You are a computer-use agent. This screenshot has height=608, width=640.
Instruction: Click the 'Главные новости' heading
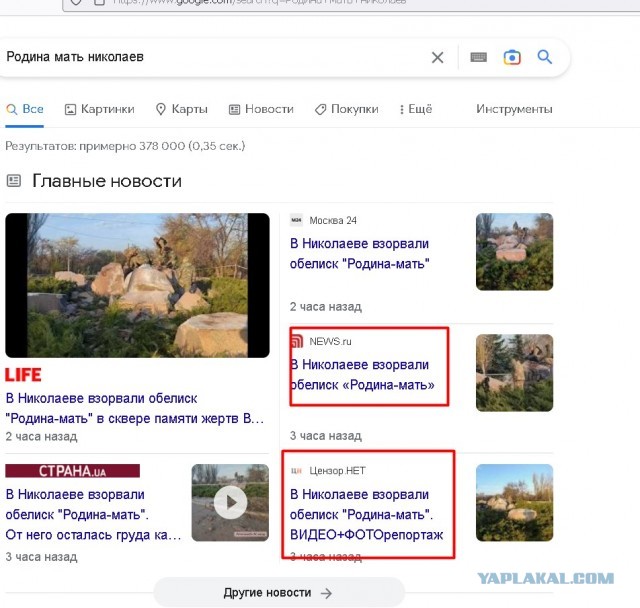click(107, 181)
